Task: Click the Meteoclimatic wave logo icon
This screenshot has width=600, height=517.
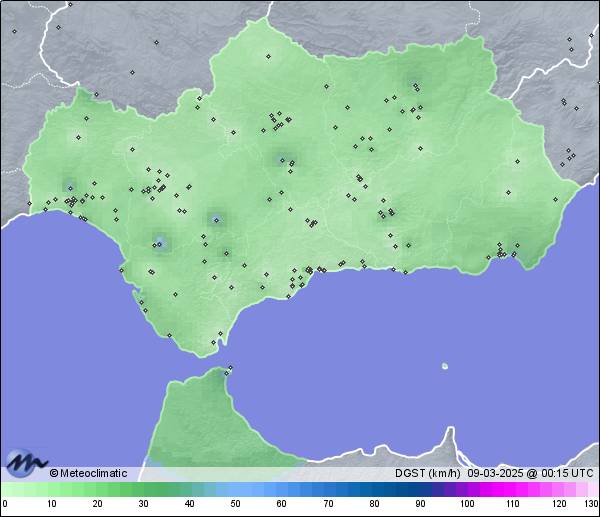Action: coord(26,464)
